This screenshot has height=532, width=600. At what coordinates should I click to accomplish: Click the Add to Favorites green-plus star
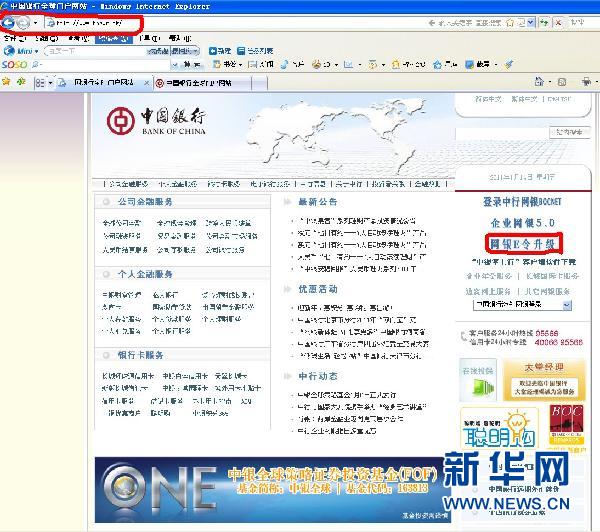pyautogui.click(x=21, y=82)
